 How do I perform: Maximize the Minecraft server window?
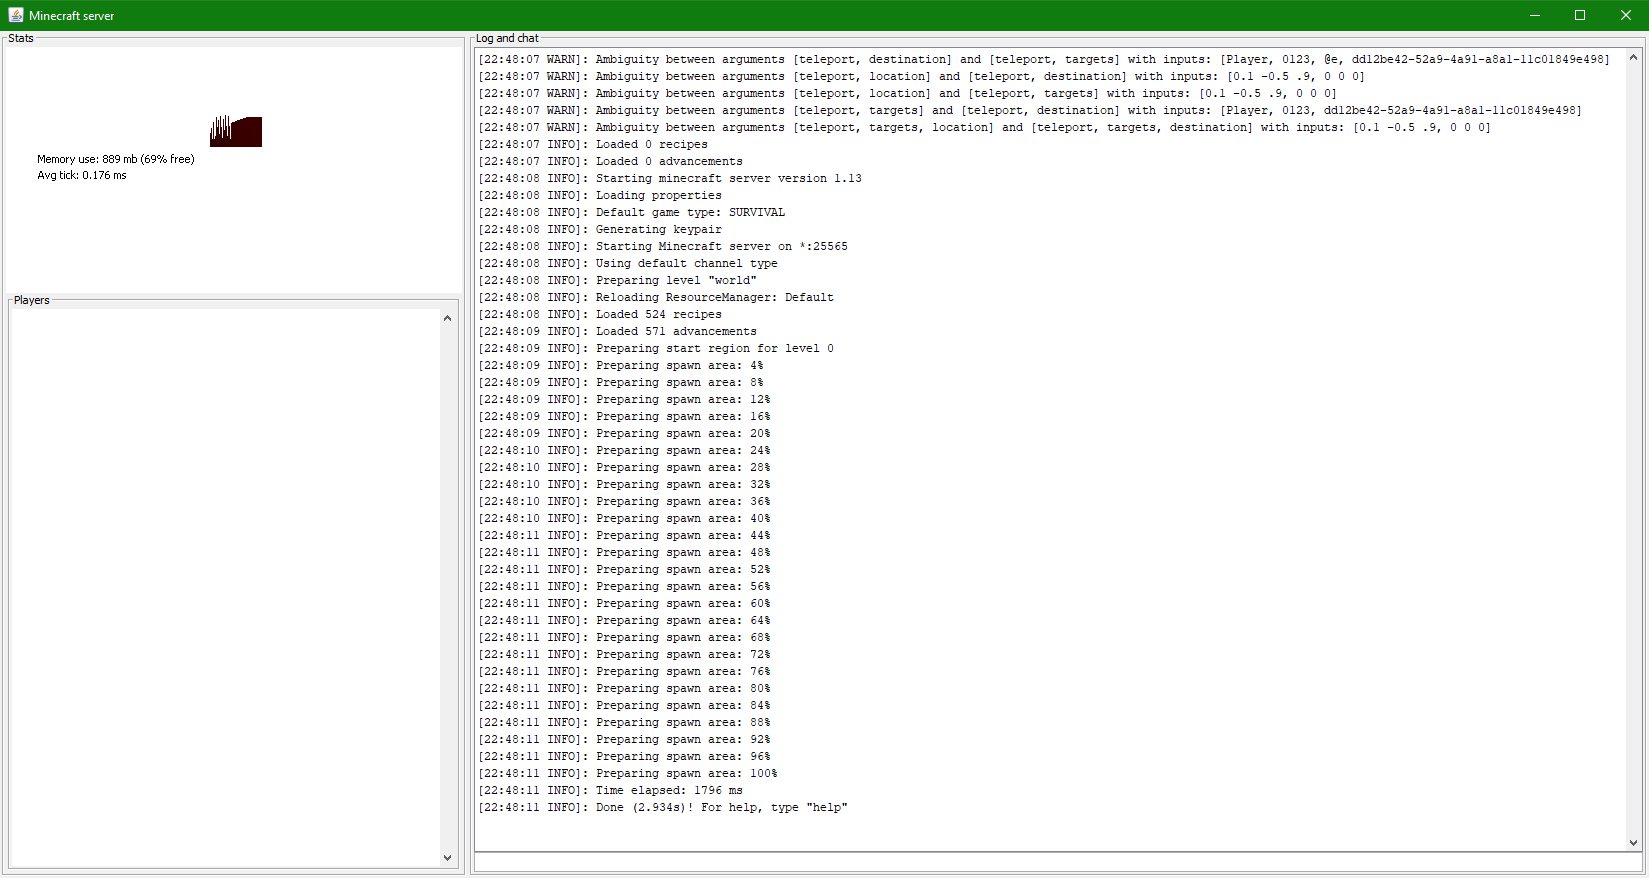point(1580,15)
